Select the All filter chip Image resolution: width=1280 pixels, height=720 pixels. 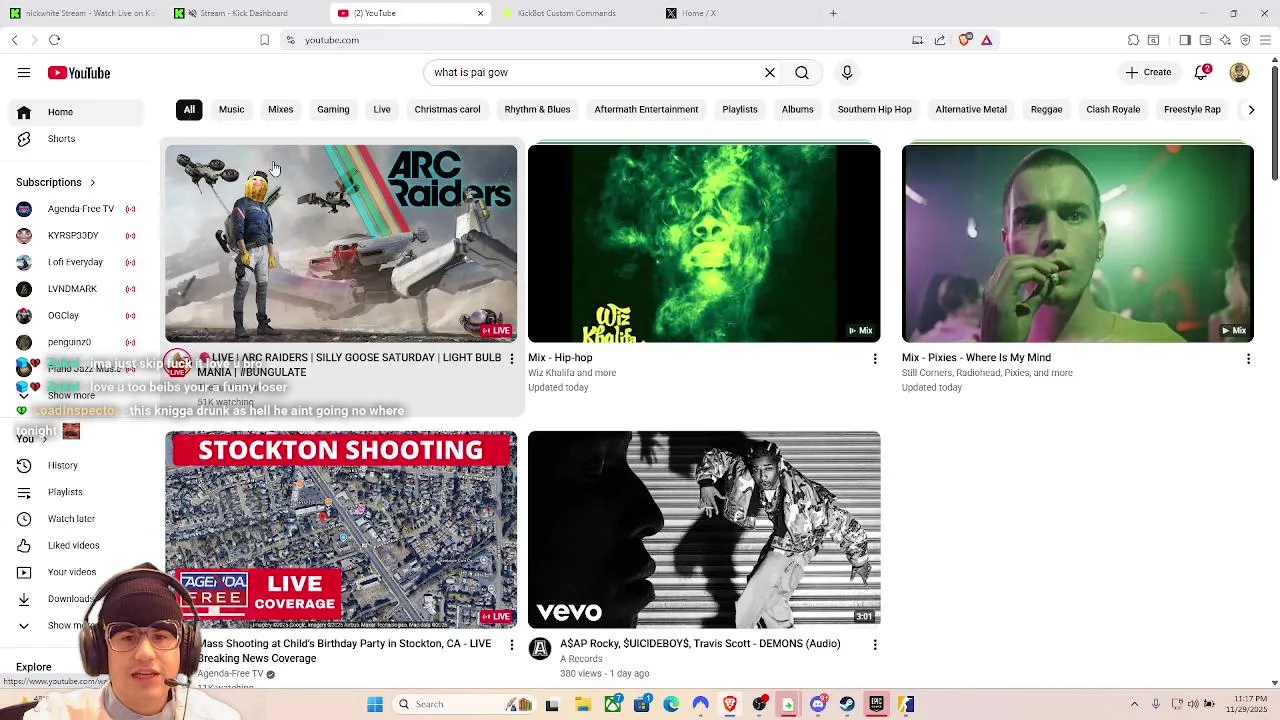click(189, 110)
